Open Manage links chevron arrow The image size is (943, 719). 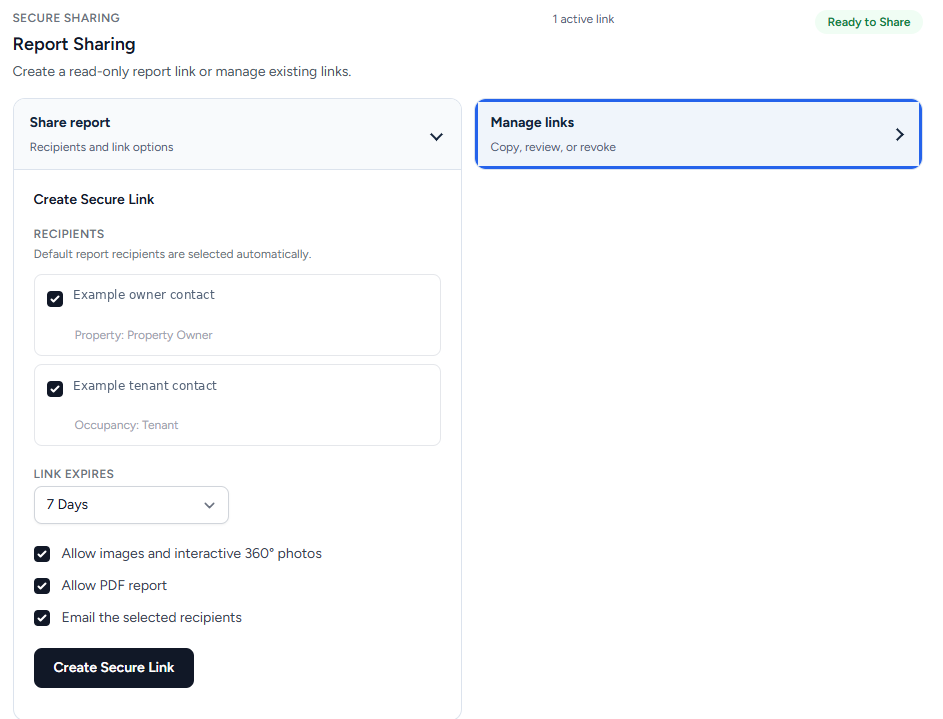900,134
